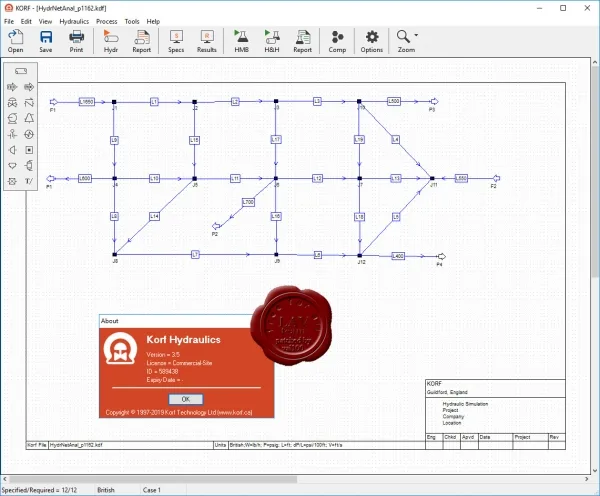This screenshot has height=496, width=600.
Task: Open the Options gear icon
Action: pos(372,41)
